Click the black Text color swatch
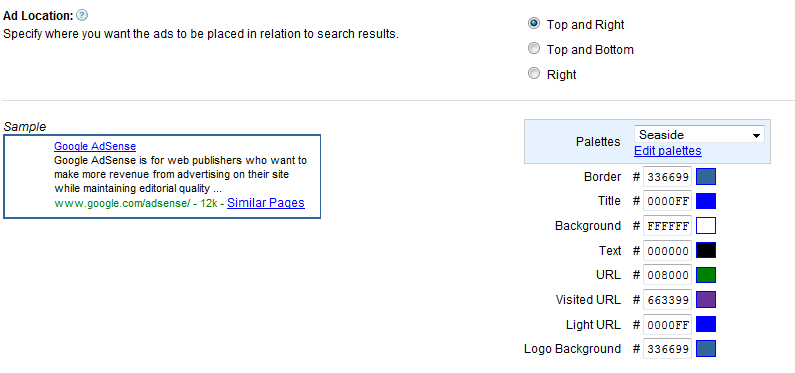This screenshot has width=795, height=373. point(706,250)
